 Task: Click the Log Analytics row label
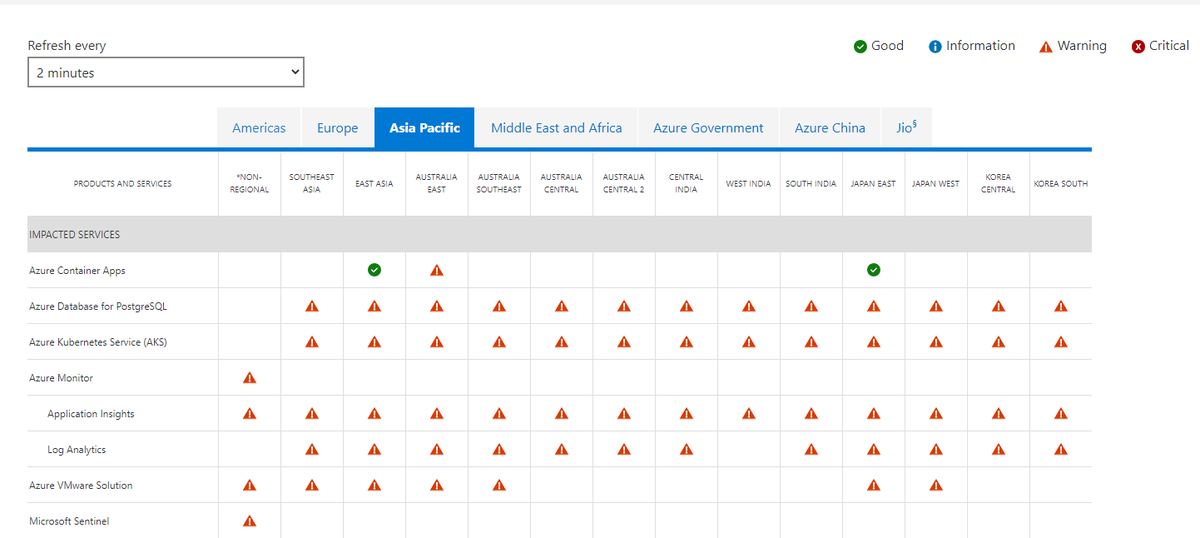pos(76,450)
